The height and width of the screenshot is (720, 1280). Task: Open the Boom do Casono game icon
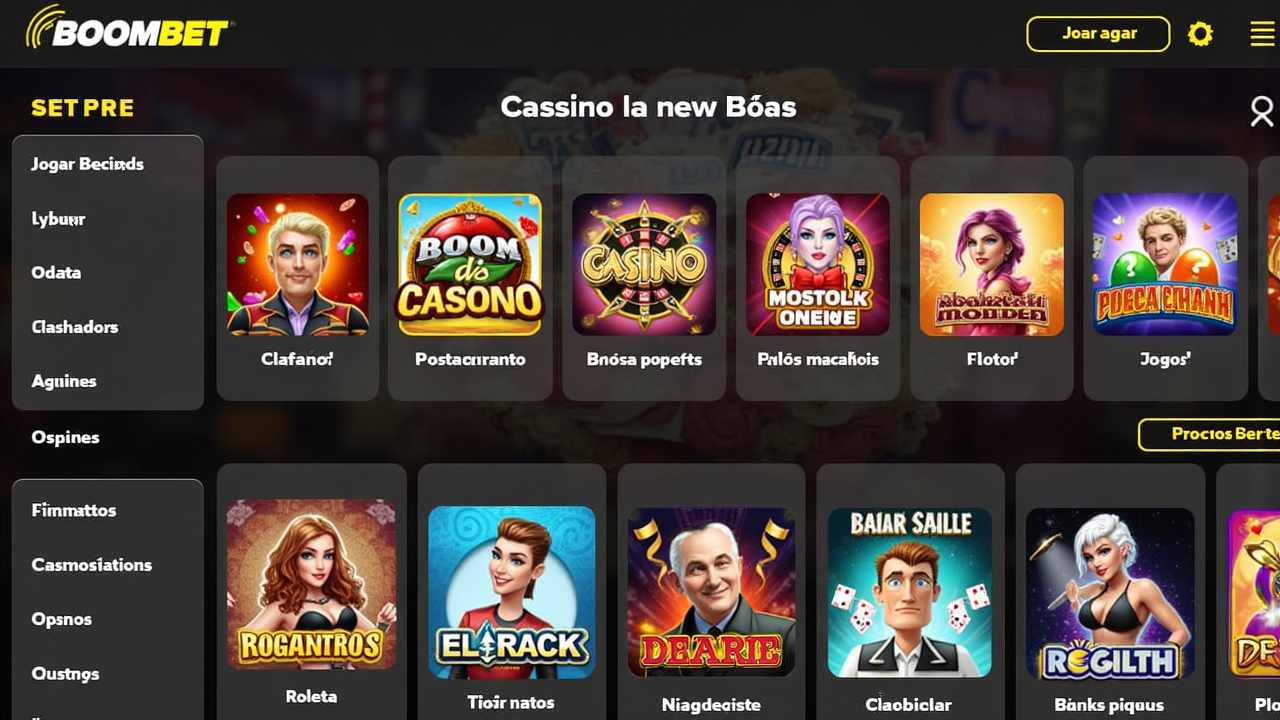(470, 265)
